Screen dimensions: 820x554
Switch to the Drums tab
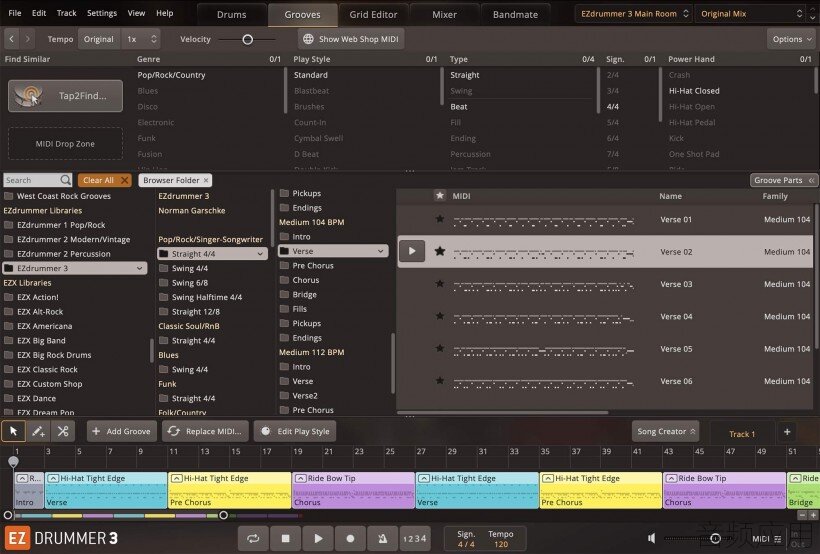tap(232, 15)
